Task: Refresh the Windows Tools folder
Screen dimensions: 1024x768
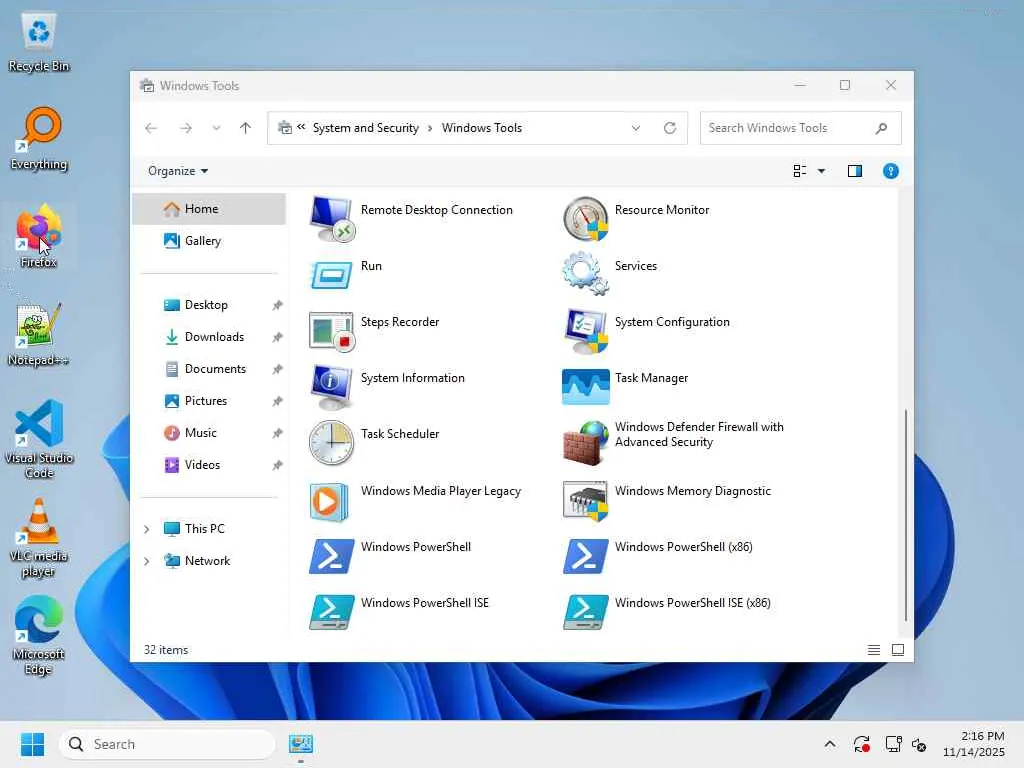Action: point(669,128)
